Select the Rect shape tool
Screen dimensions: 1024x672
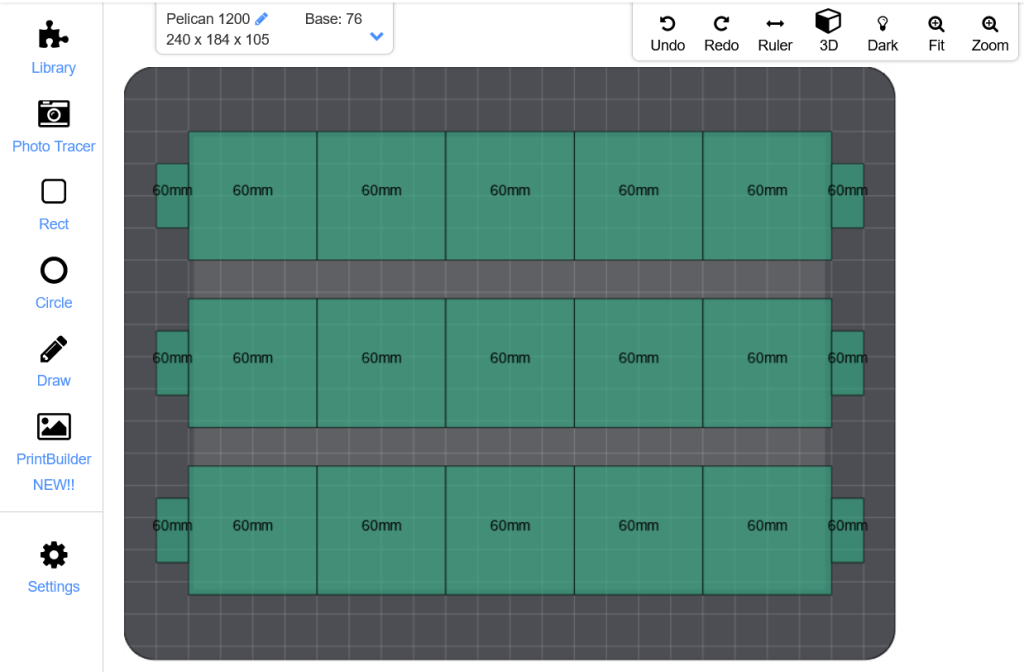tap(53, 192)
